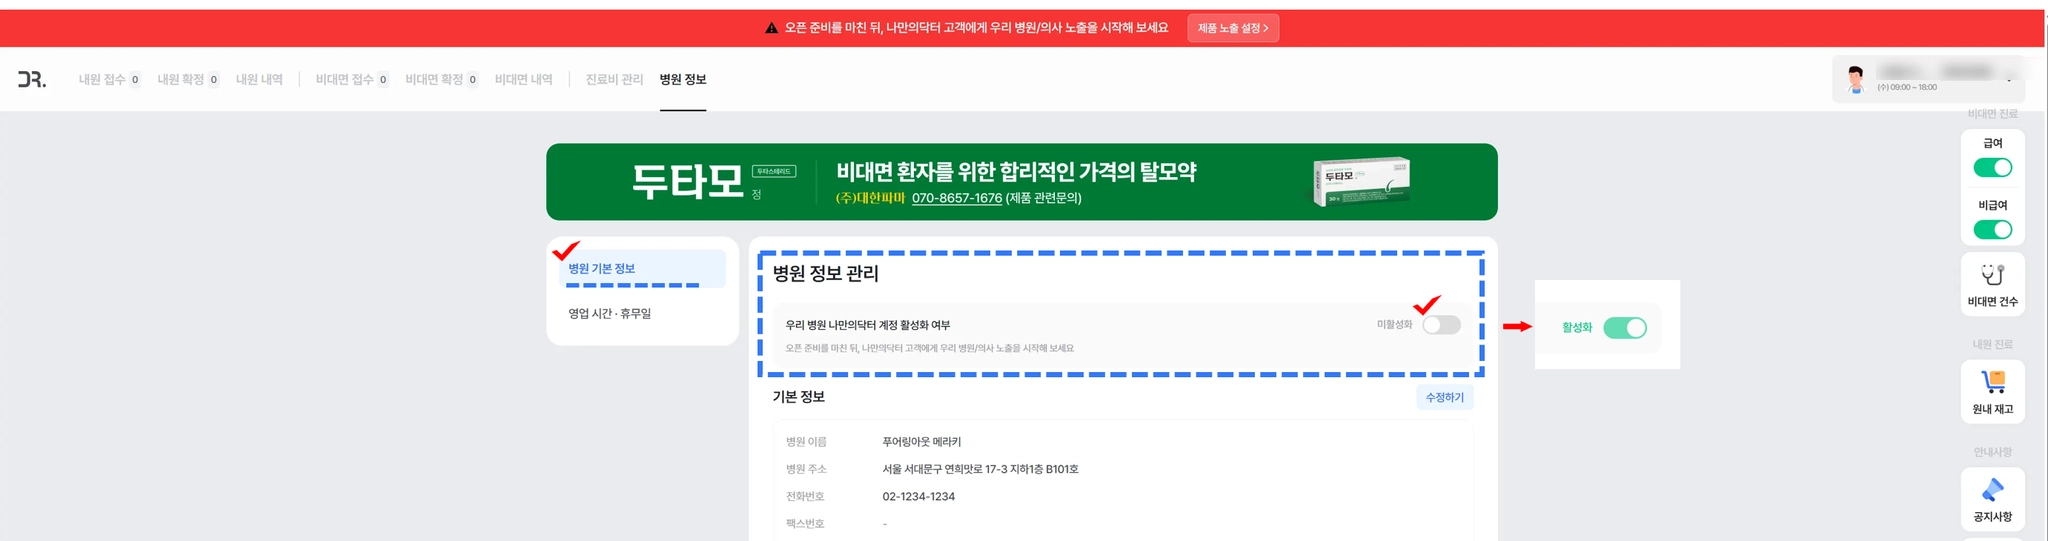Click the address 서울 서대문구 연희맛로 17-3
The width and height of the screenshot is (2048, 541).
coord(980,469)
